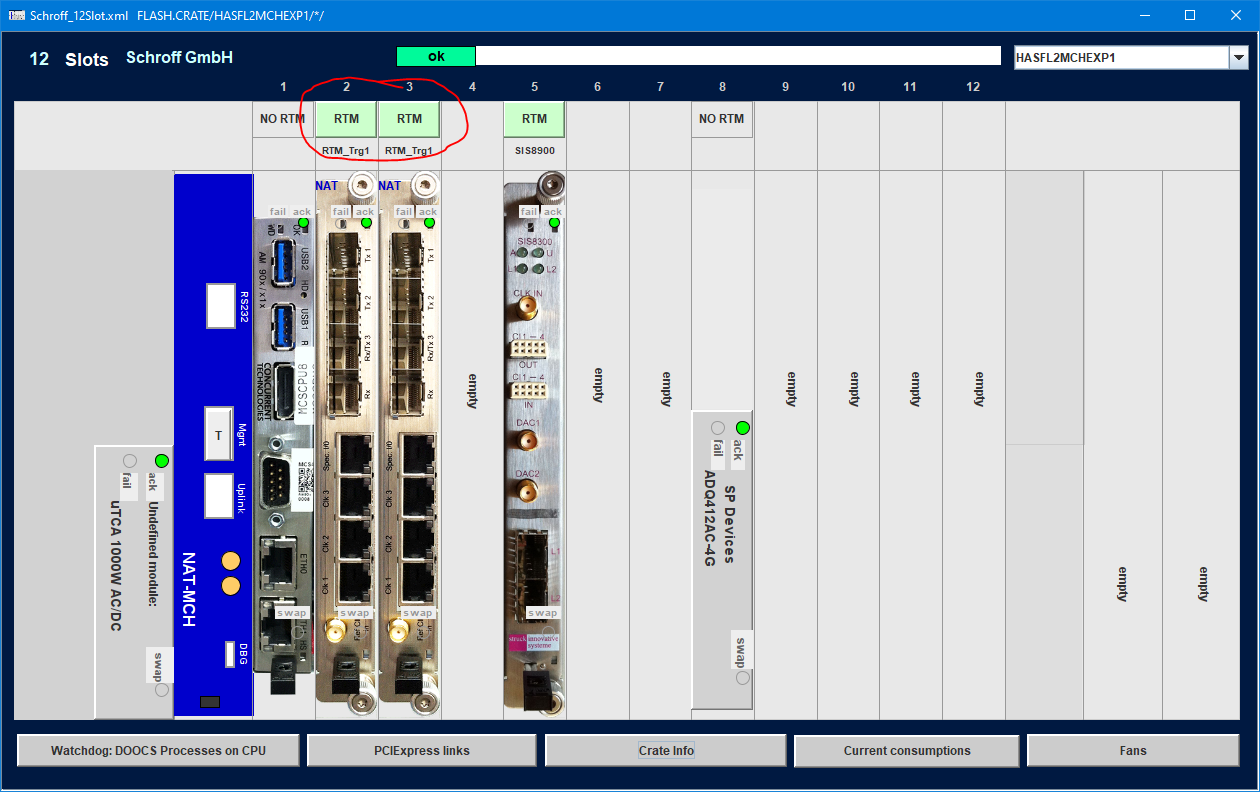The image size is (1260, 792).
Task: Click the fail label on slot 3 NAT module
Action: (x=404, y=212)
